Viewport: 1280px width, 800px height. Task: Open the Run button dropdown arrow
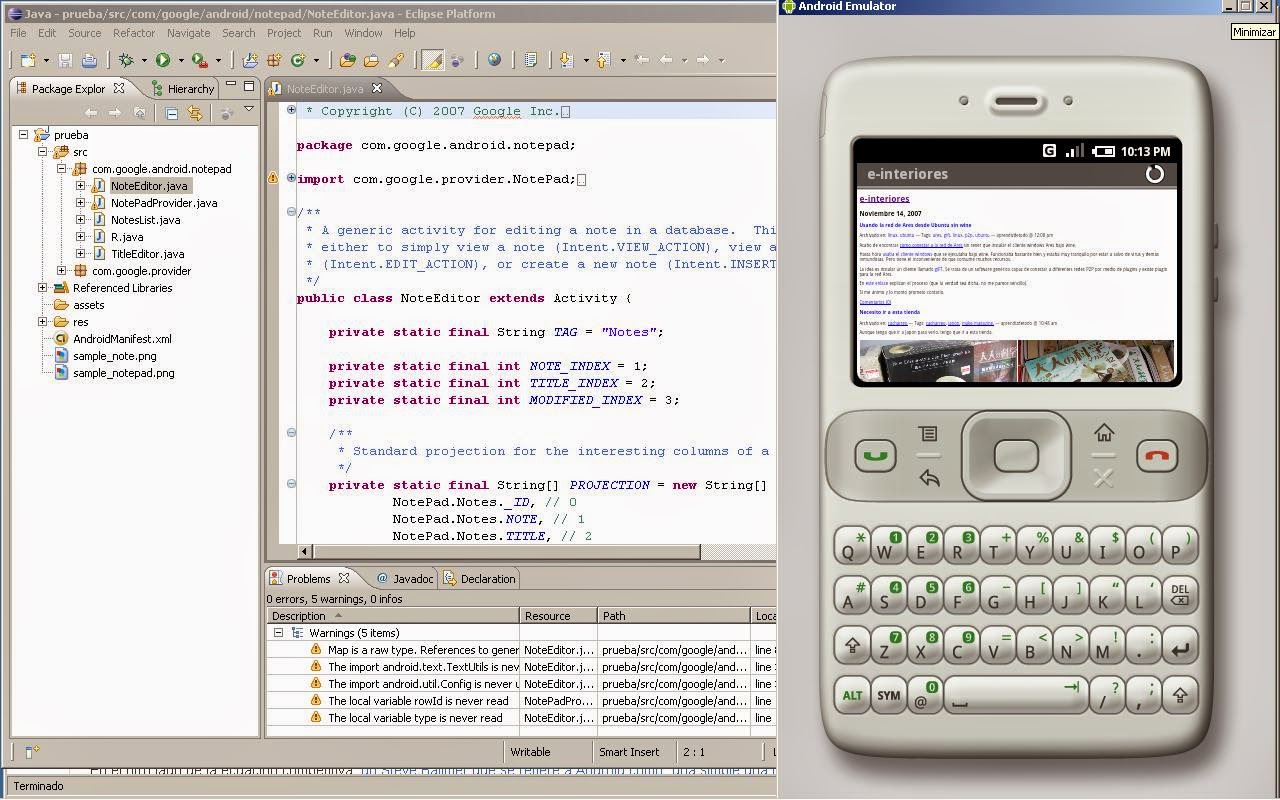click(180, 60)
